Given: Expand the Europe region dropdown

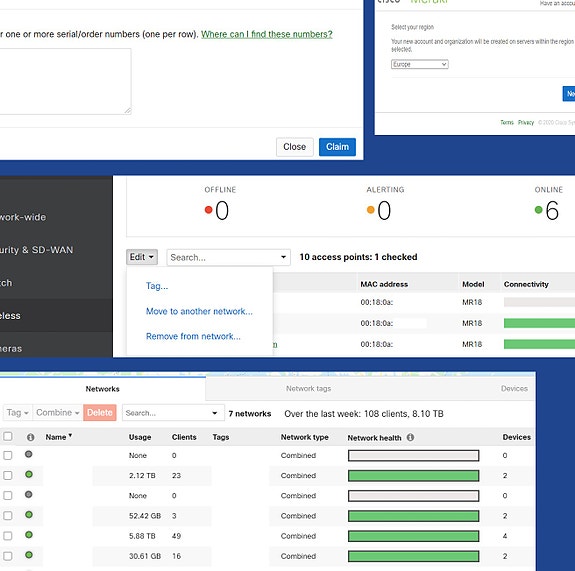Looking at the screenshot, I should click(420, 64).
